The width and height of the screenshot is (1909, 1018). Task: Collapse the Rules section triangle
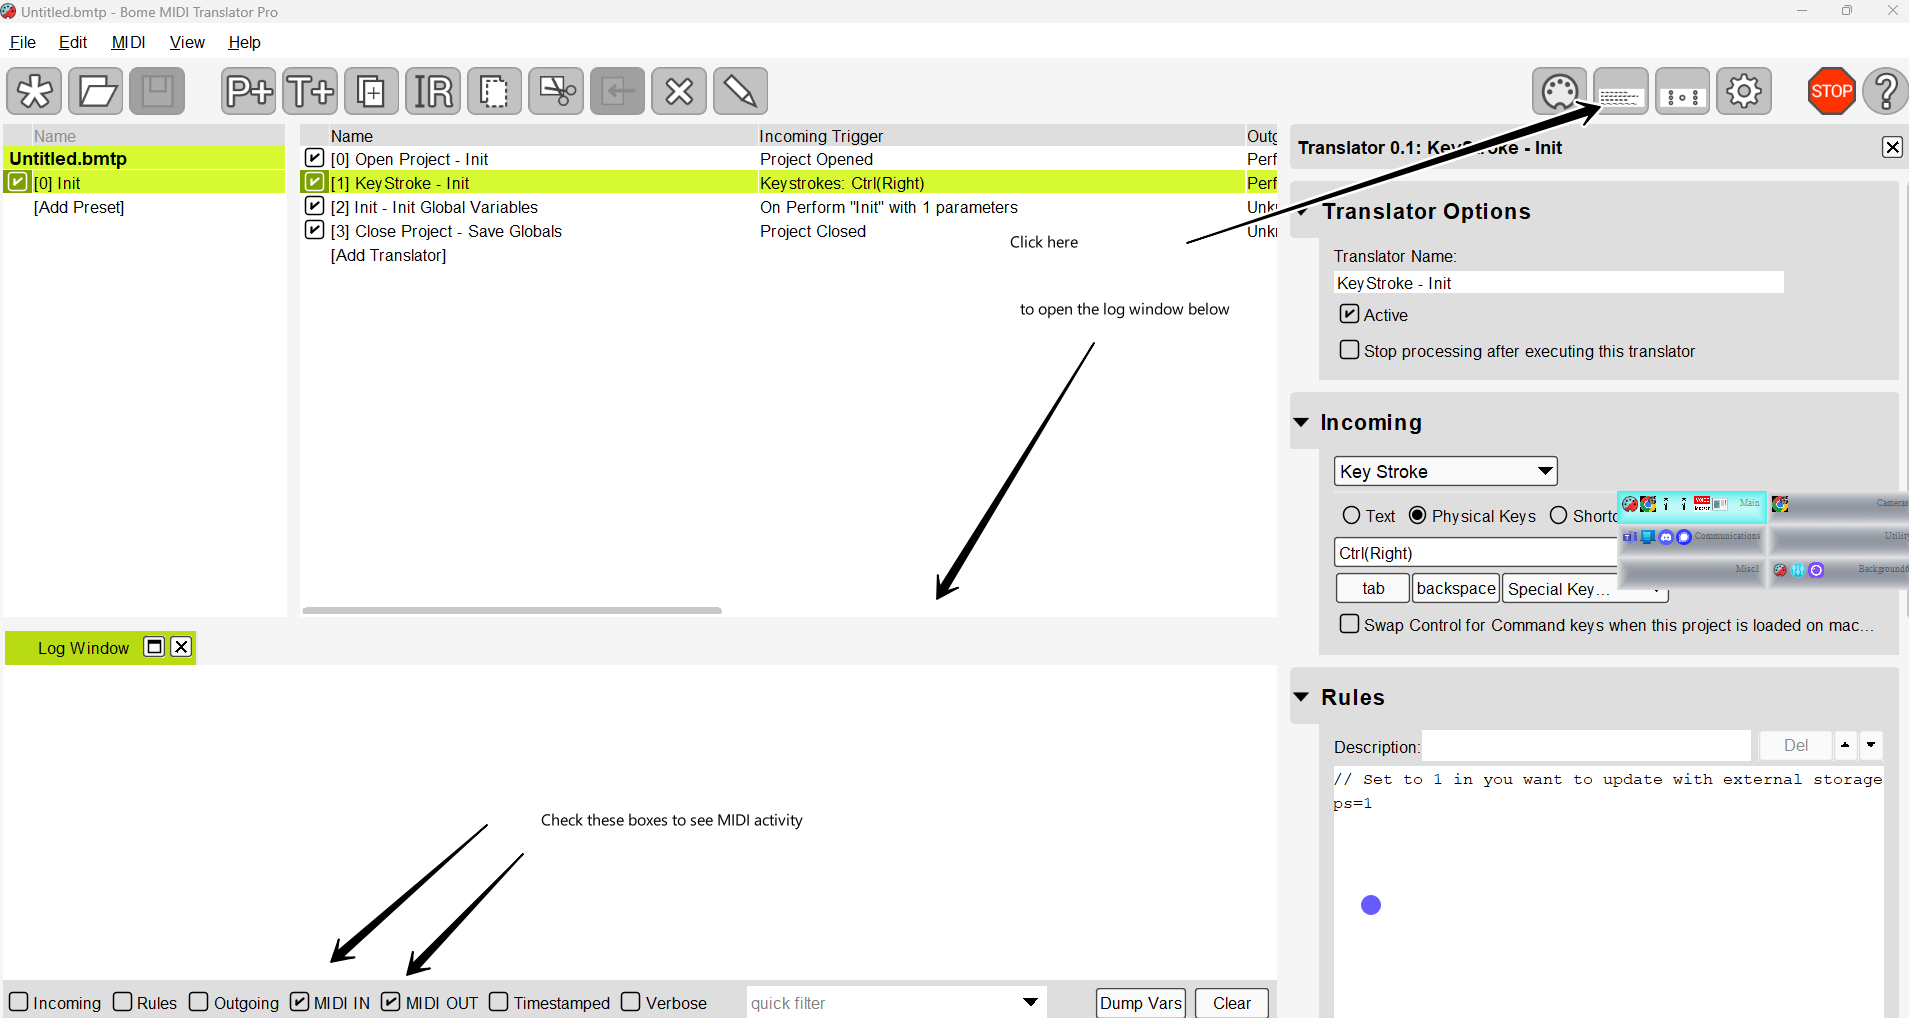point(1301,697)
